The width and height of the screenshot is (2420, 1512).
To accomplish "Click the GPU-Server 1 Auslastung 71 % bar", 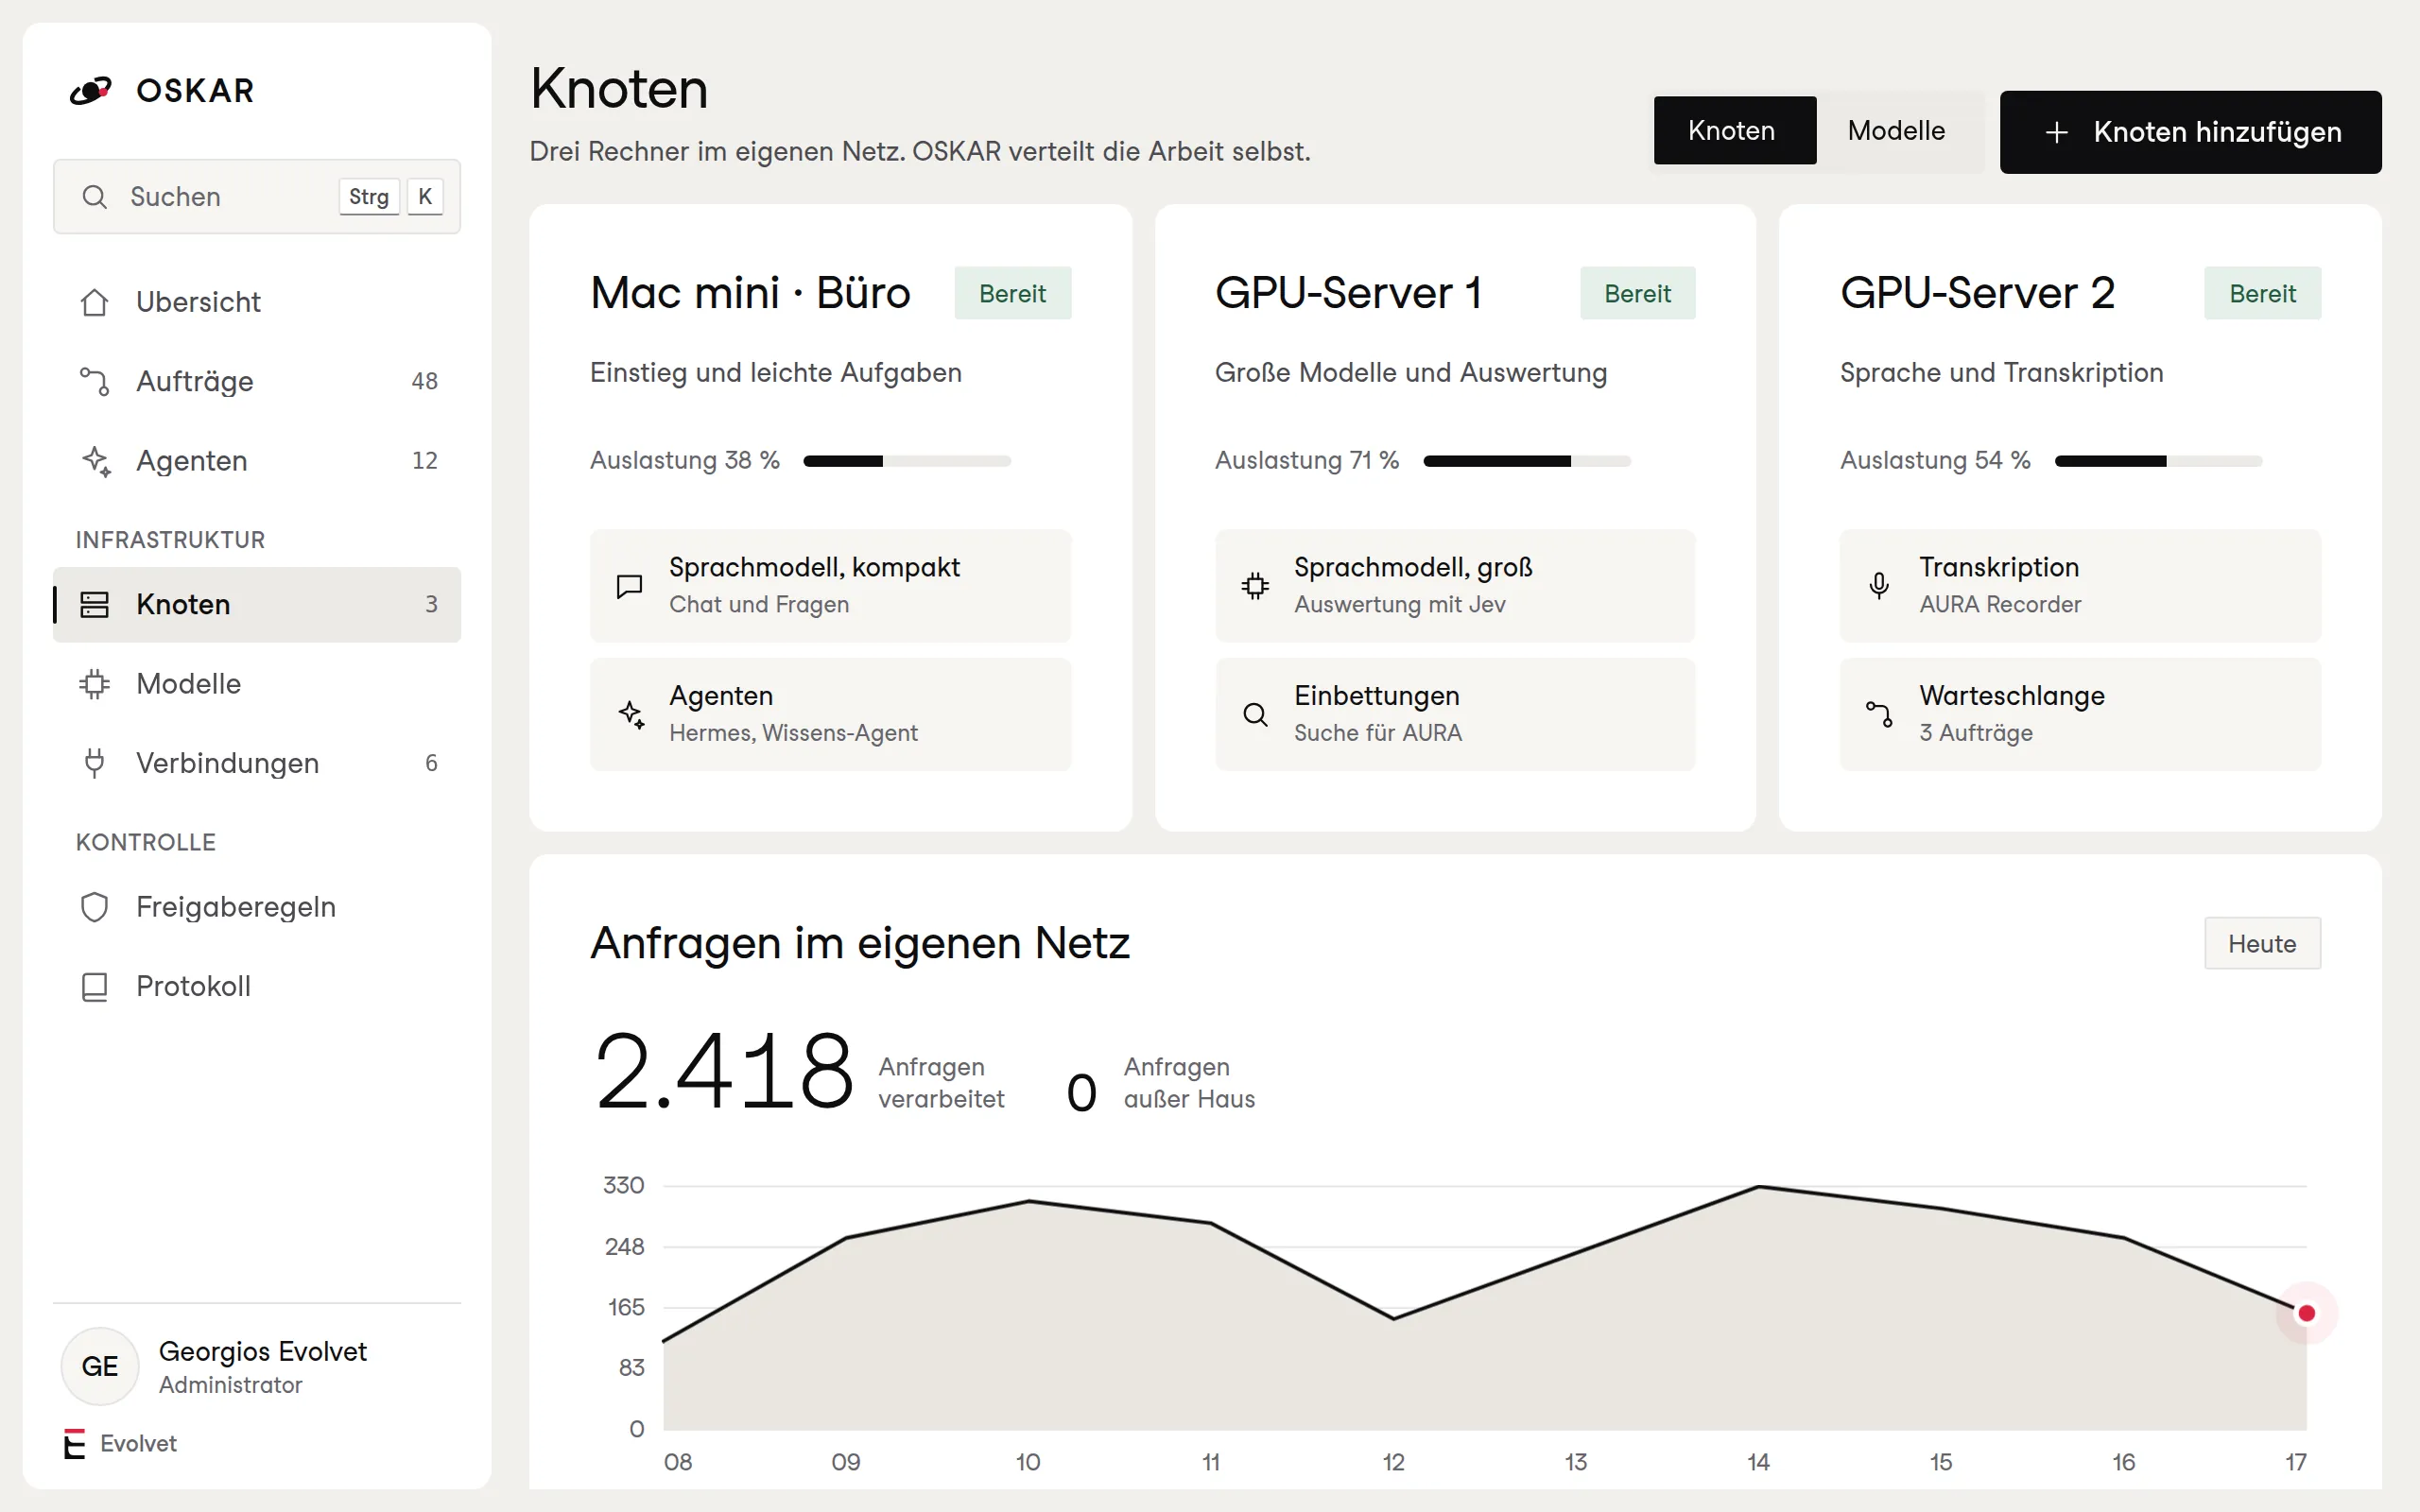I will point(1527,461).
